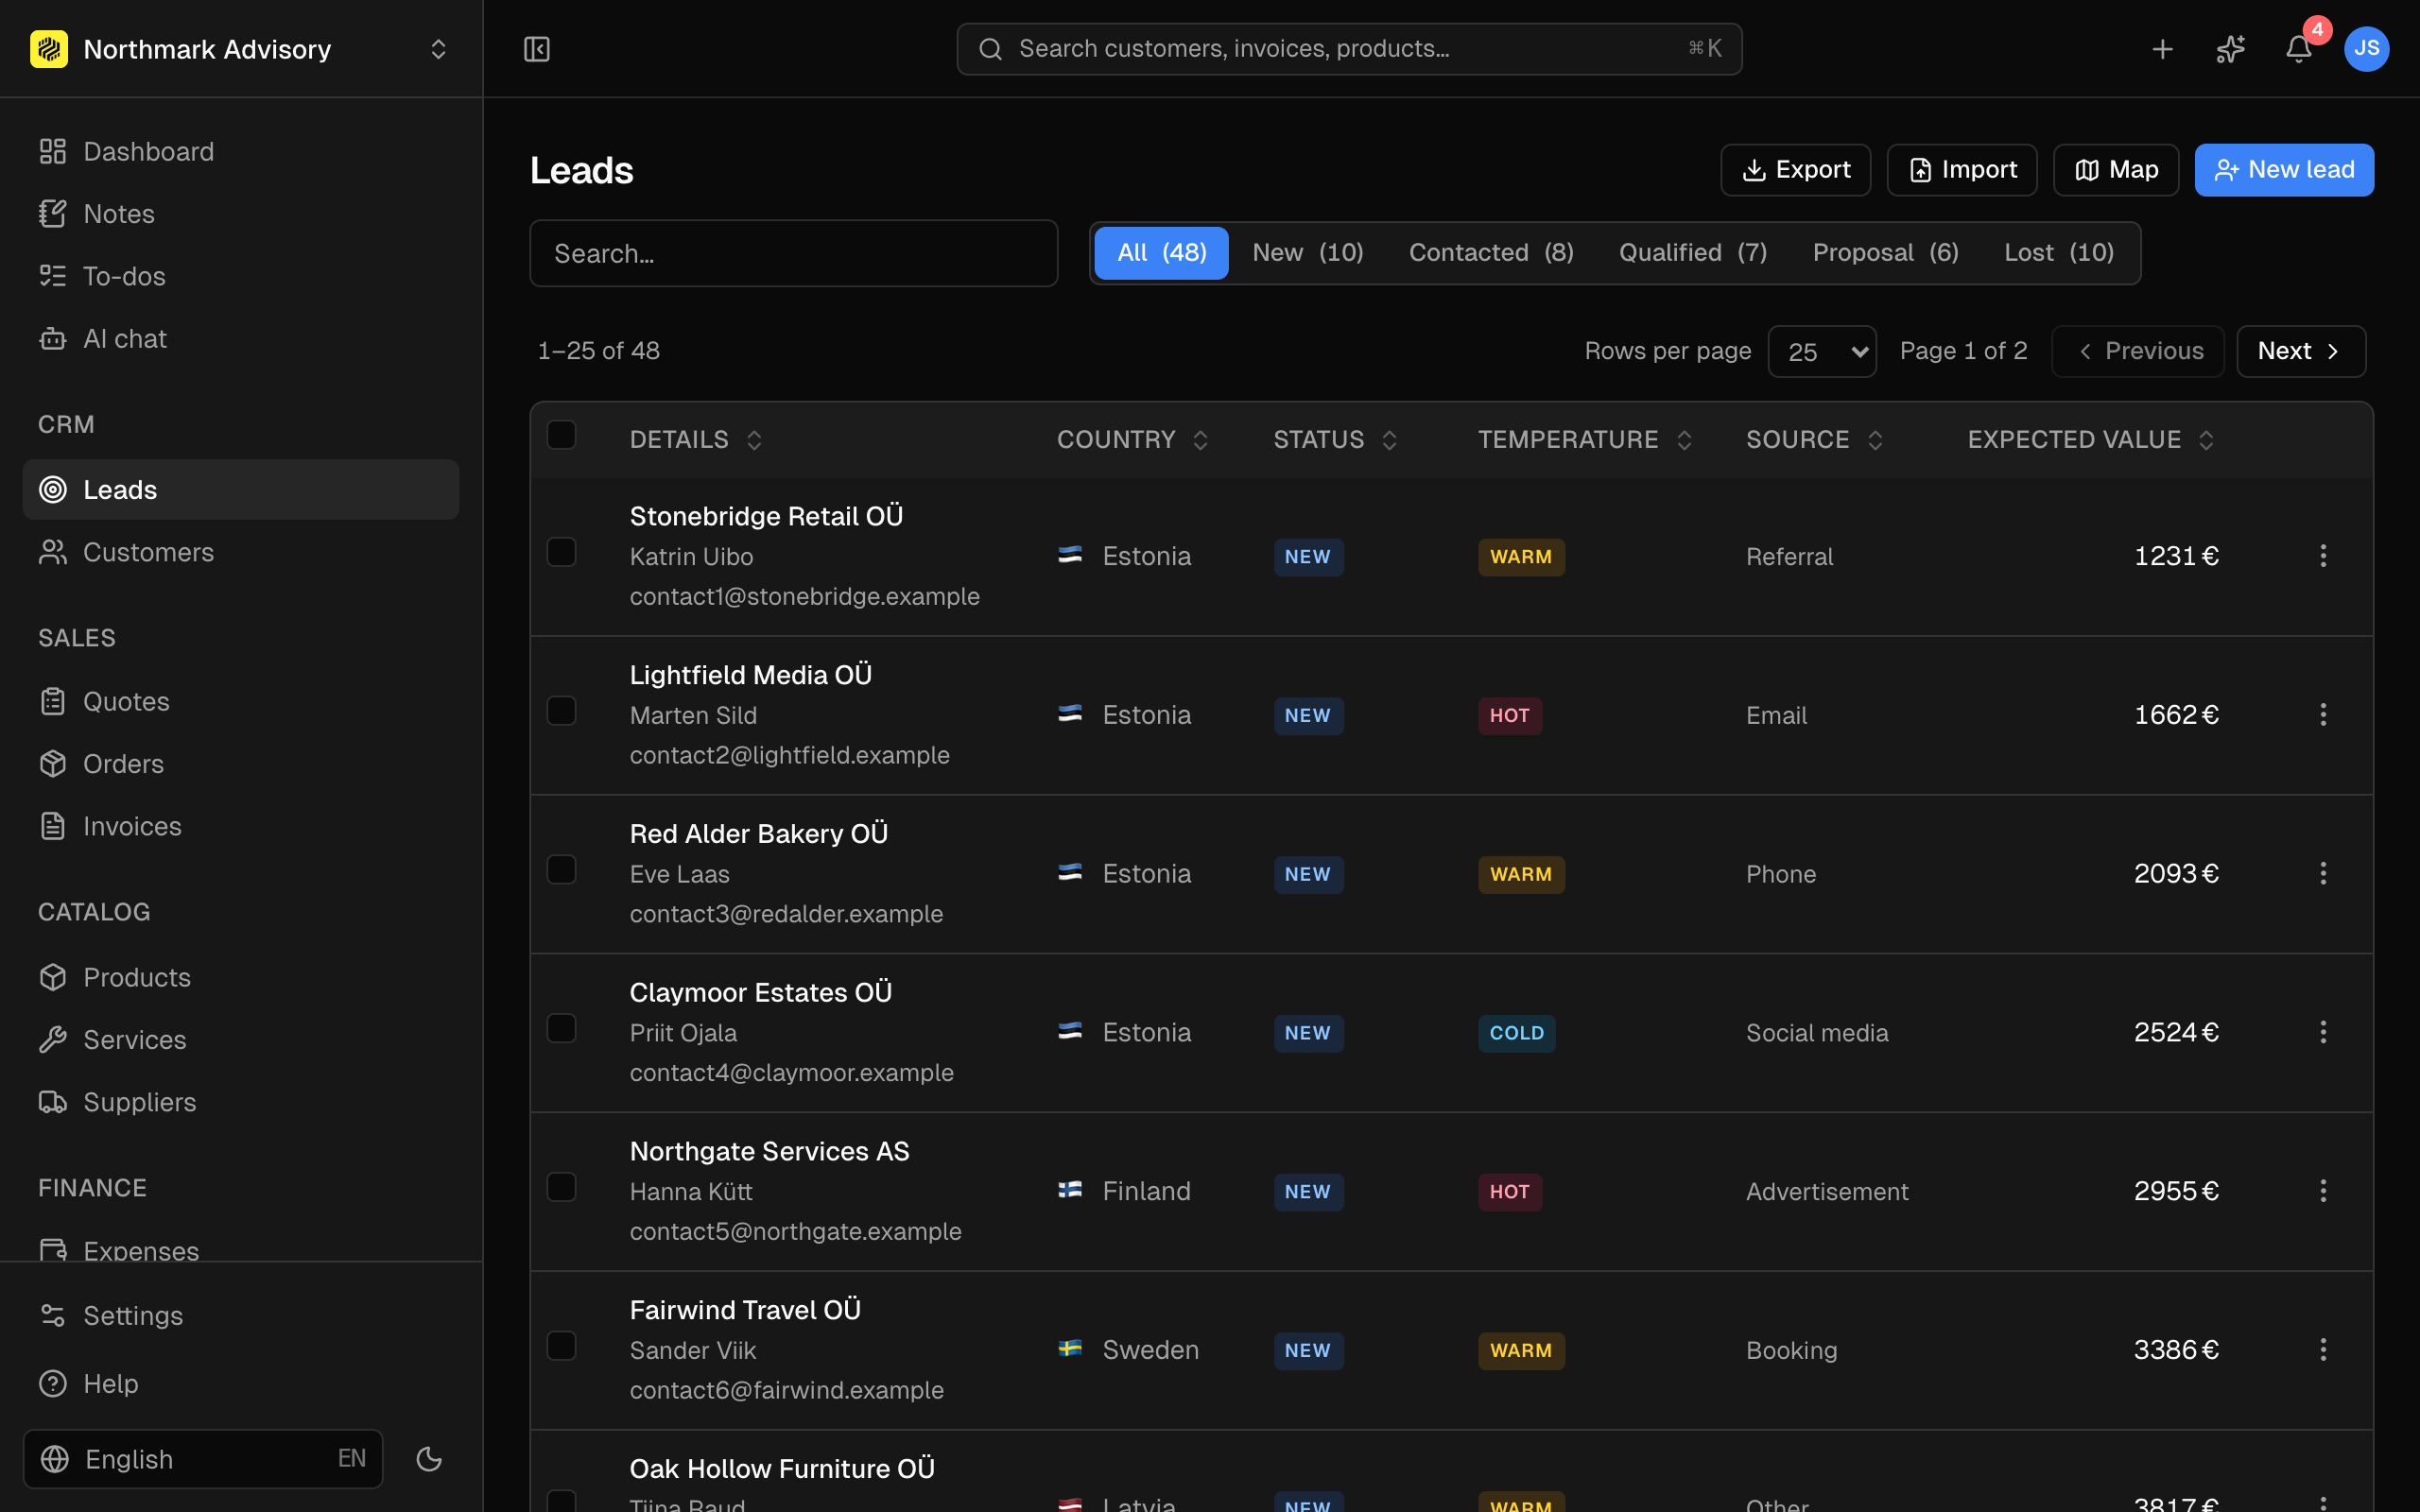Select the Lost (10) filter tab
The image size is (2420, 1512).
tap(2058, 253)
